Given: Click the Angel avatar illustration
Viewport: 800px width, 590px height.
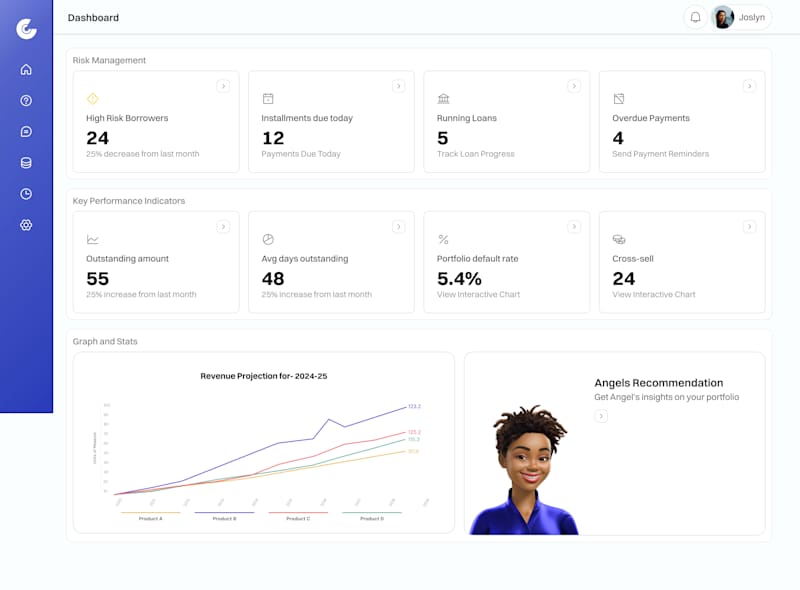Looking at the screenshot, I should (526, 471).
